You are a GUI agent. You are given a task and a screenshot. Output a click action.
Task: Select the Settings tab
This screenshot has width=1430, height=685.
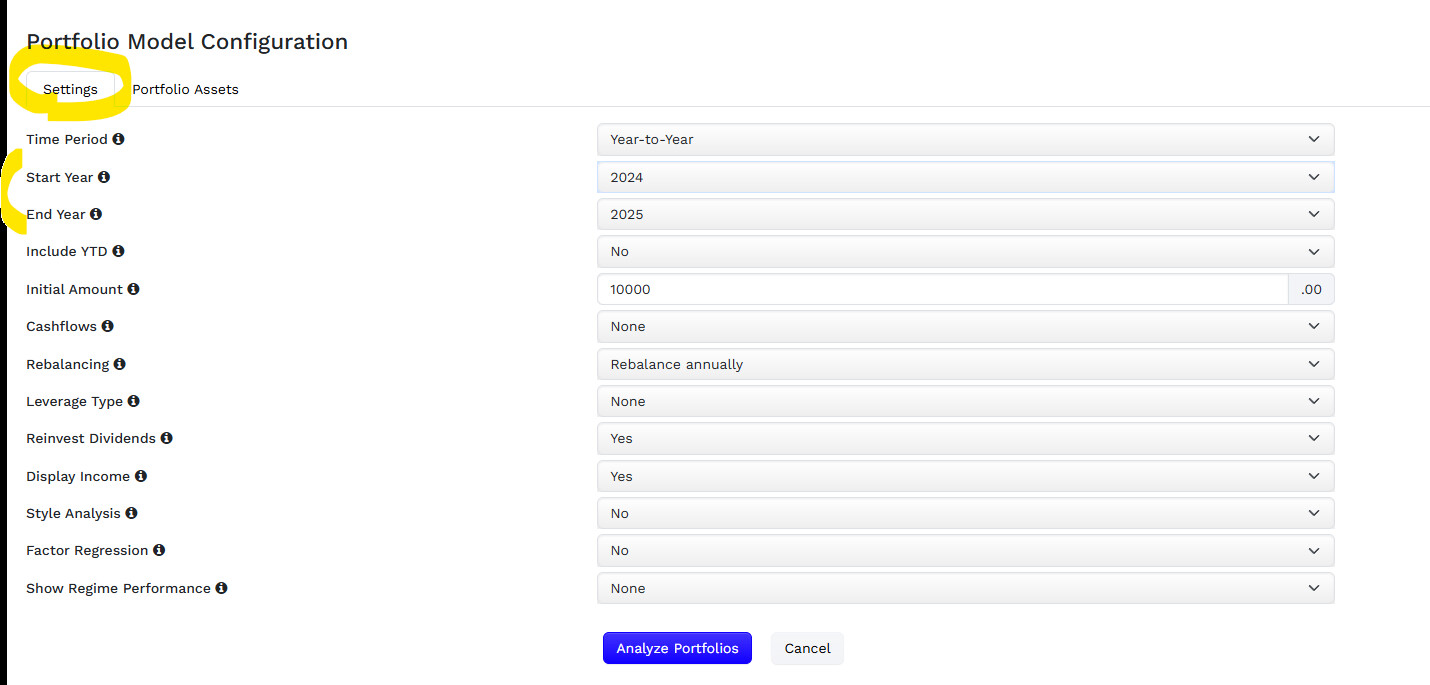(x=70, y=89)
